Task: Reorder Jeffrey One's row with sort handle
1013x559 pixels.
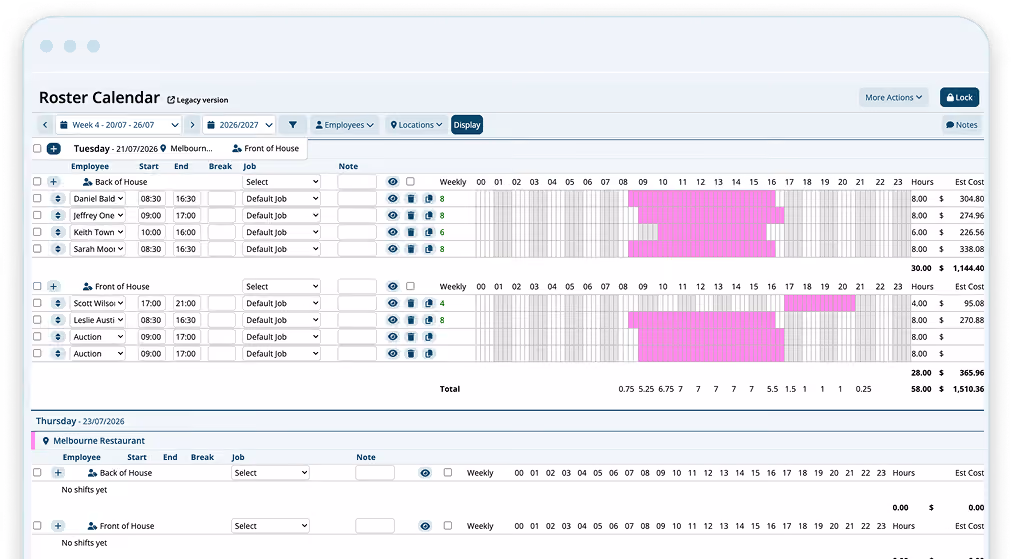Action: coord(57,215)
